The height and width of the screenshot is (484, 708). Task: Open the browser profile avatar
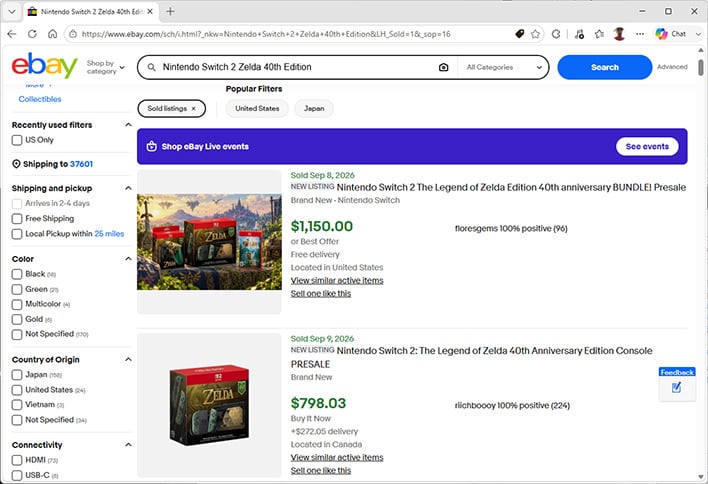click(x=620, y=34)
